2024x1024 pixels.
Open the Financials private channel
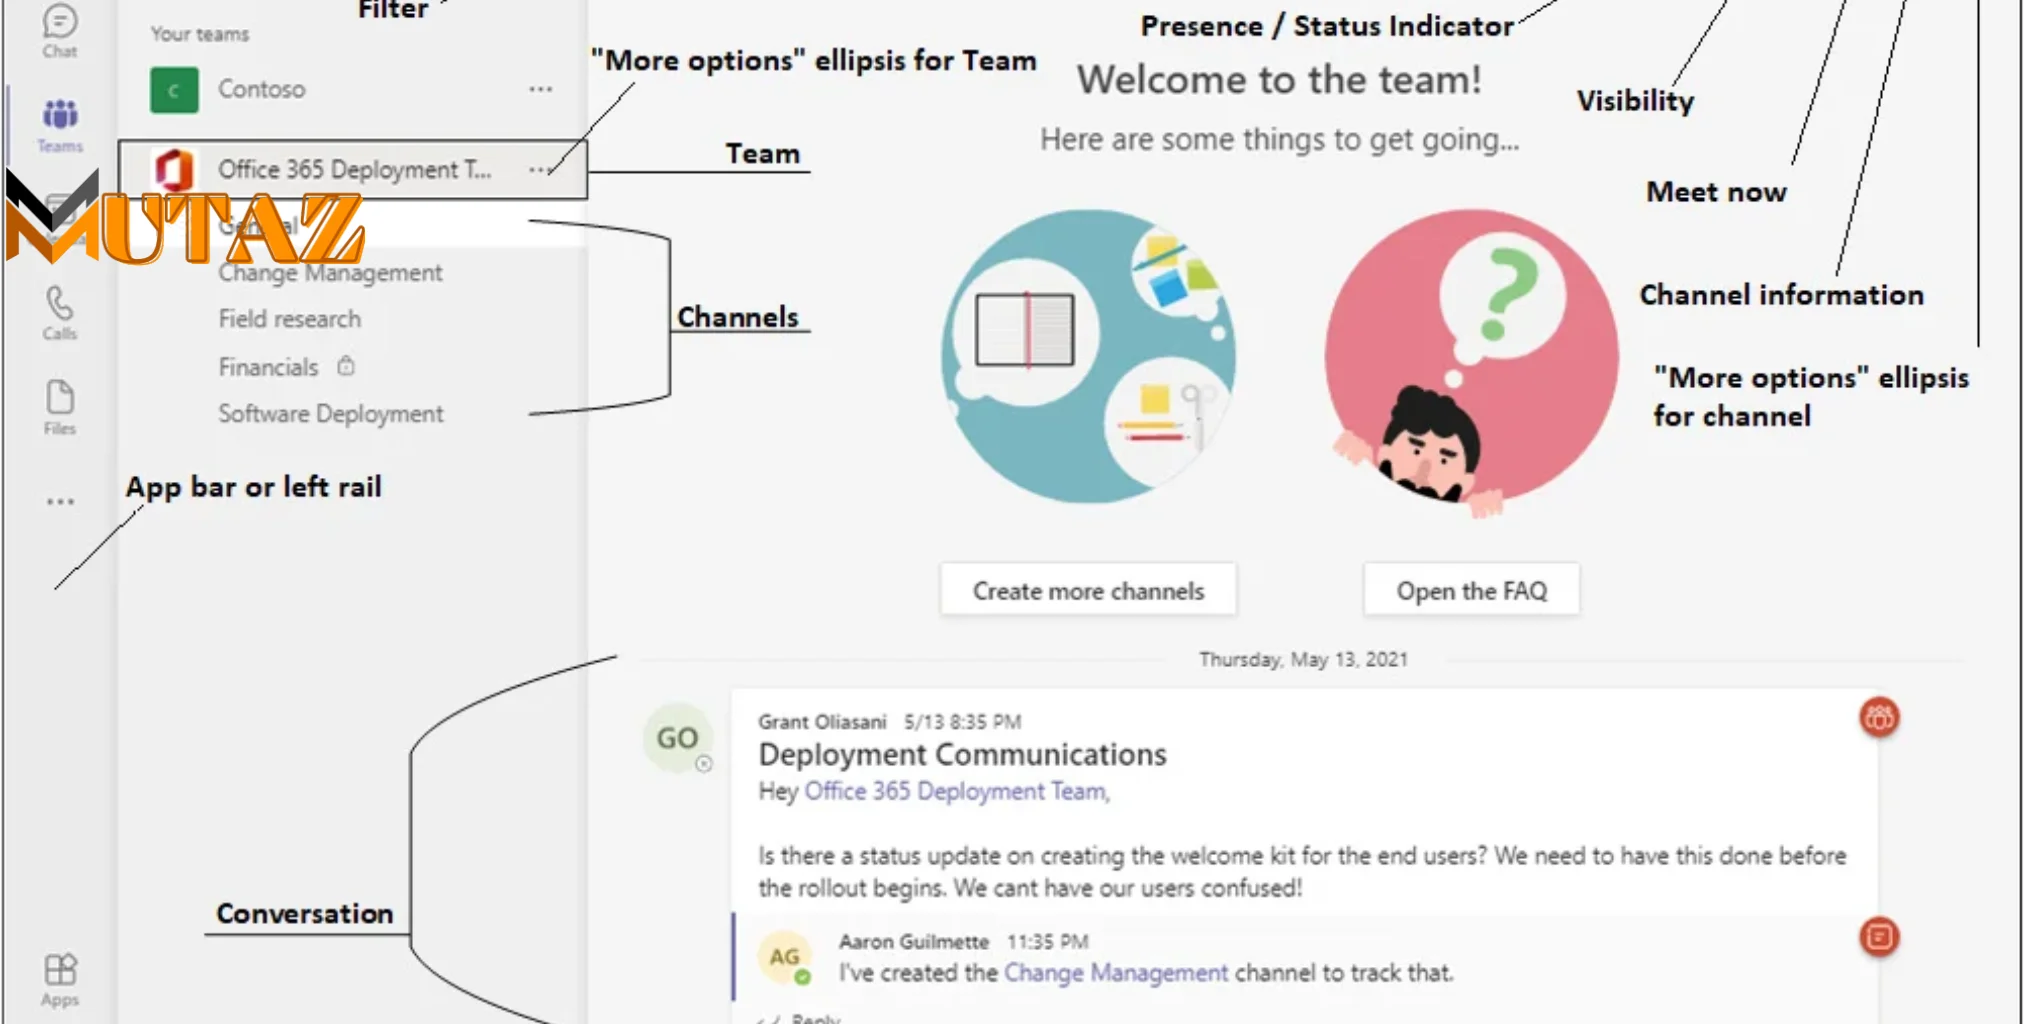click(268, 367)
